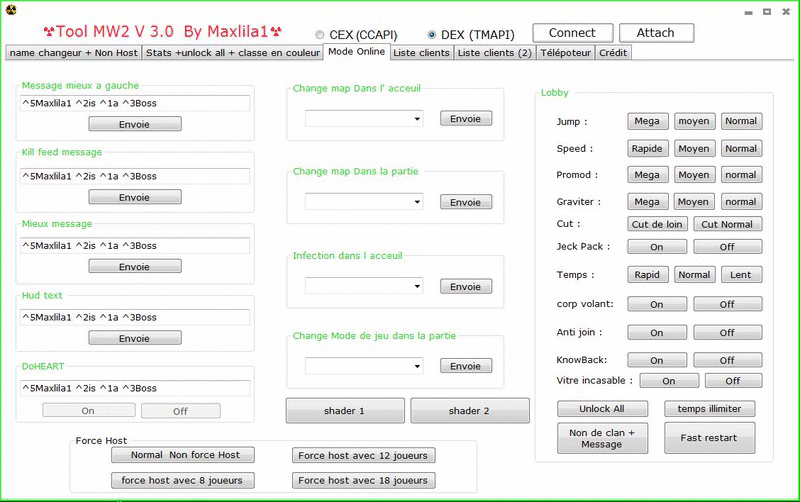
Task: Open the Liste clients tab
Action: 421,53
